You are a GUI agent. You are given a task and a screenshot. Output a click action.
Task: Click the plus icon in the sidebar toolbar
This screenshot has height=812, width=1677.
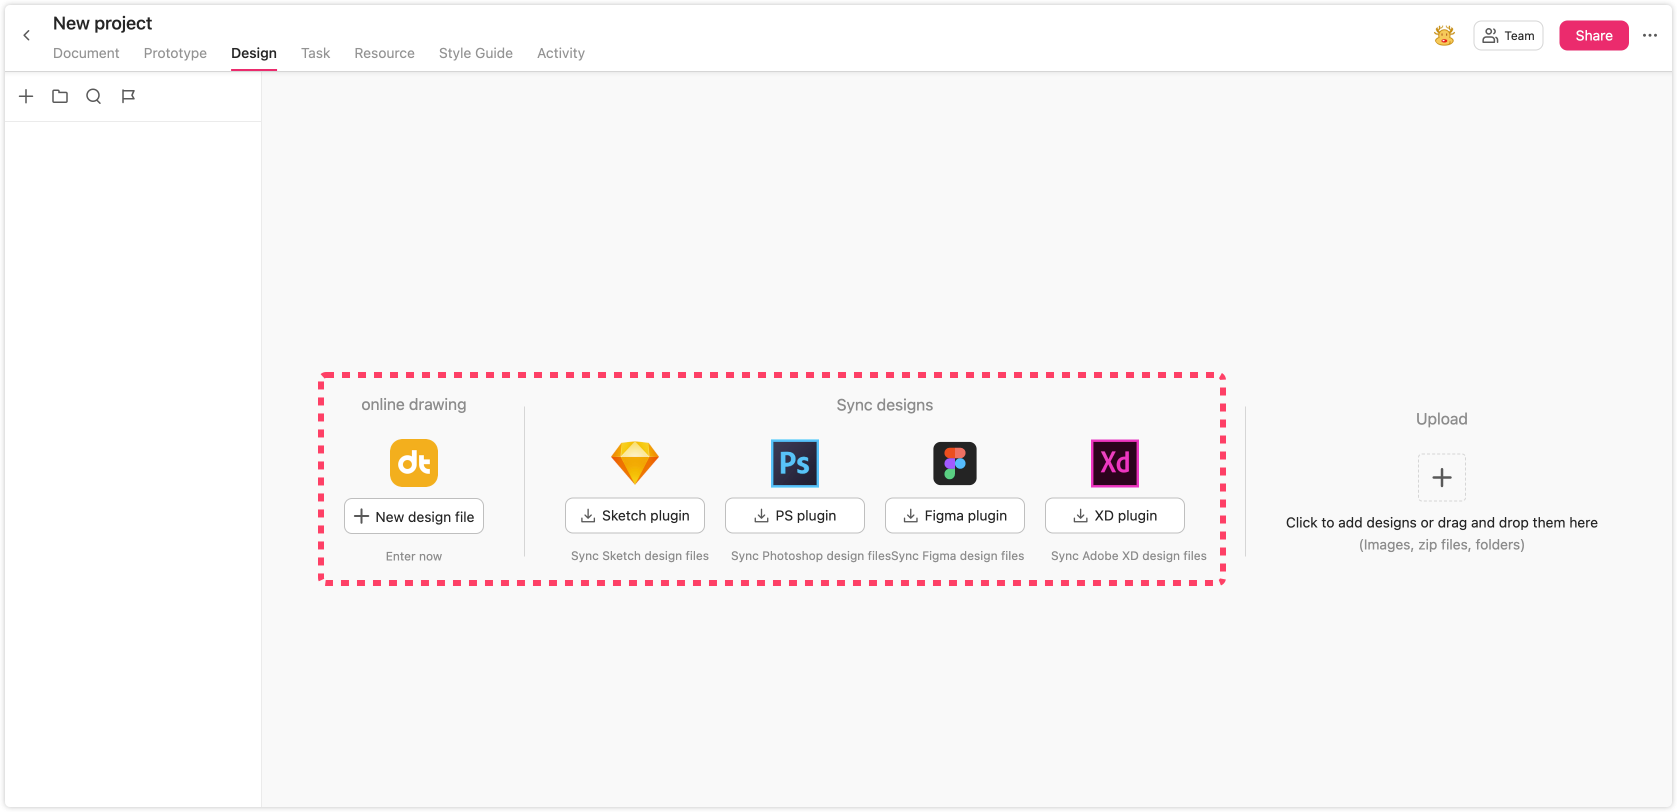pos(26,96)
